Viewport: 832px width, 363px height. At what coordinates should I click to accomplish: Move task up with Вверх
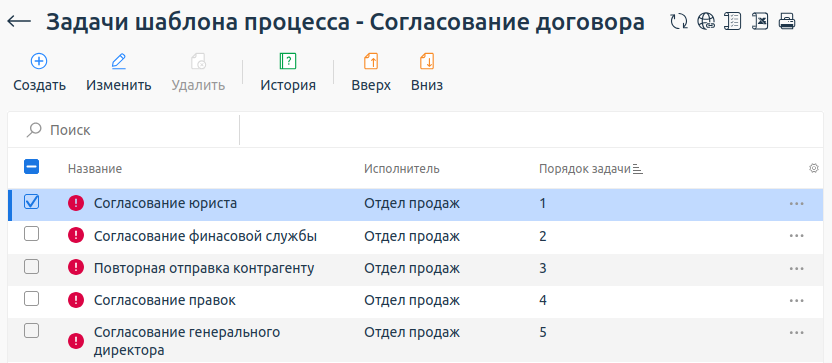[x=371, y=72]
